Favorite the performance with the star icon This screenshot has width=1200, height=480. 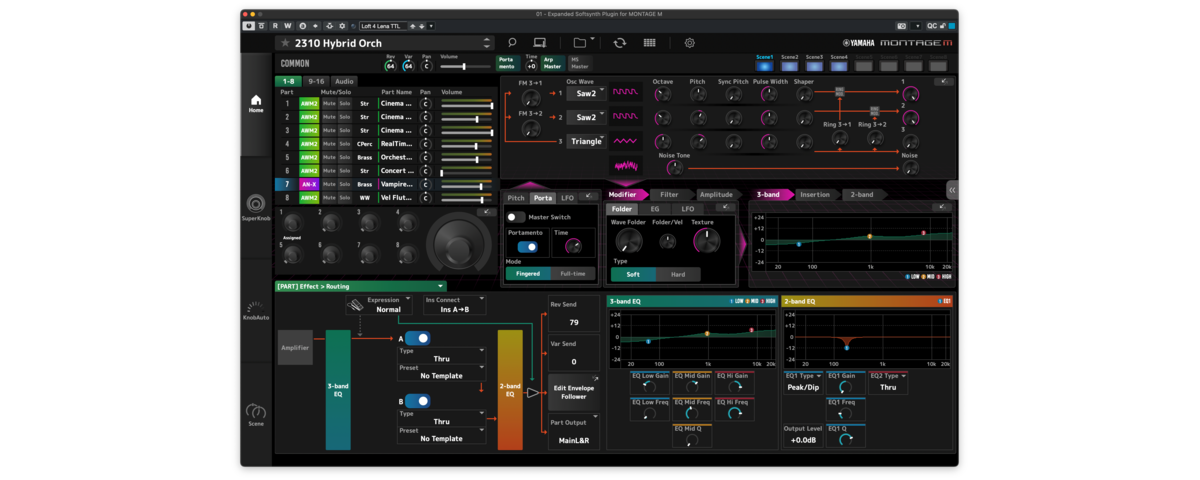click(285, 43)
